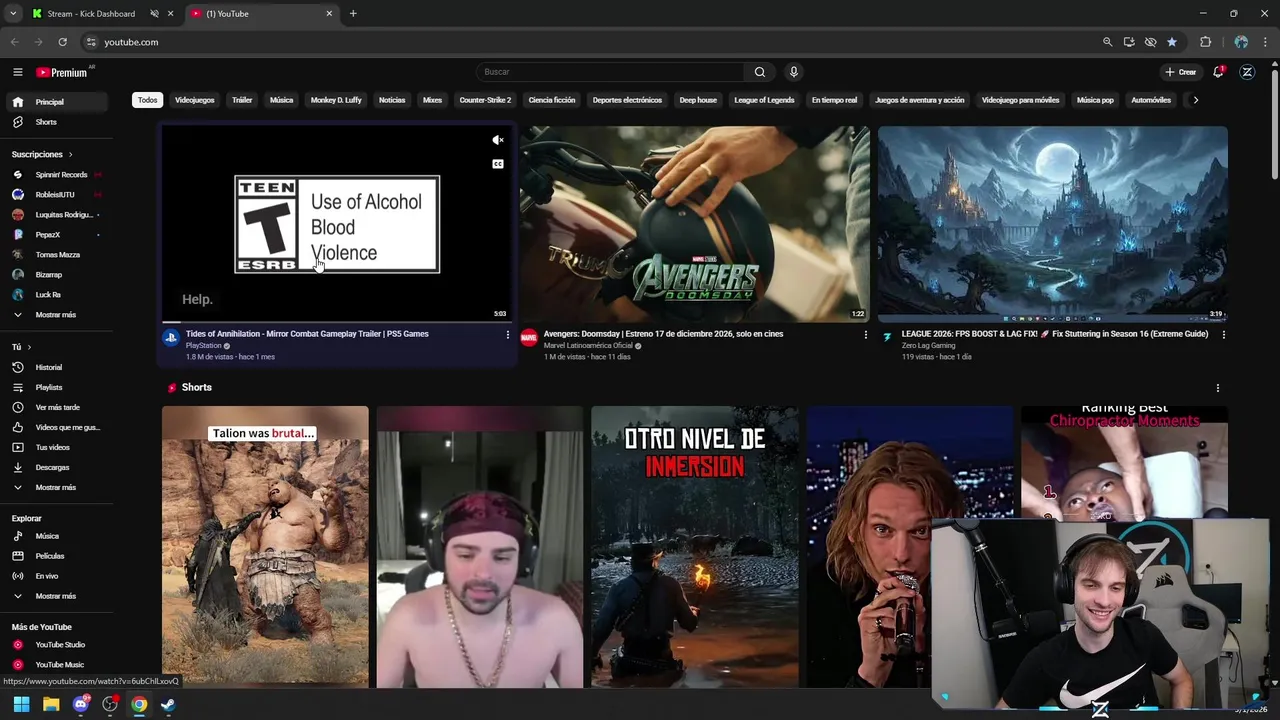
Task: Open the Zero Lag Gaming channel link
Action: pyautogui.click(x=929, y=346)
